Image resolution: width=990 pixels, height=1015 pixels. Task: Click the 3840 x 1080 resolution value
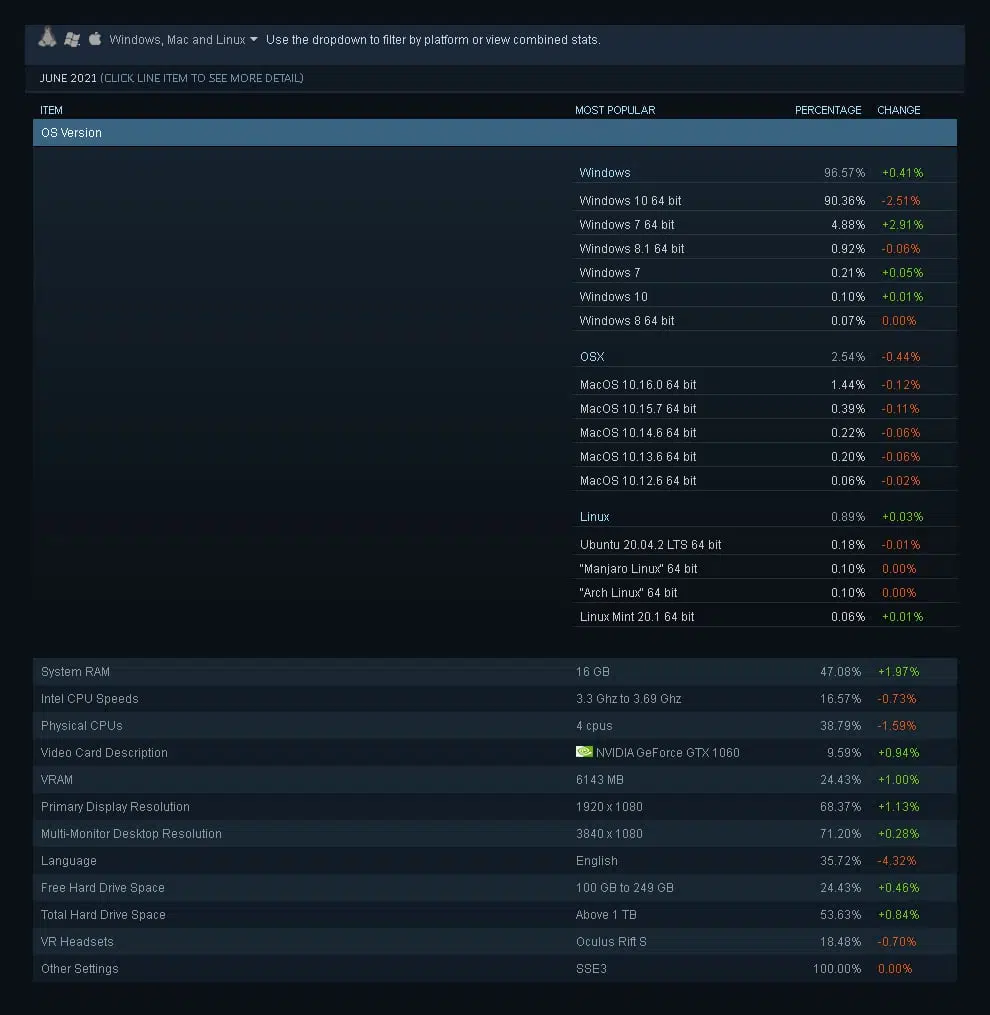[x=609, y=834]
